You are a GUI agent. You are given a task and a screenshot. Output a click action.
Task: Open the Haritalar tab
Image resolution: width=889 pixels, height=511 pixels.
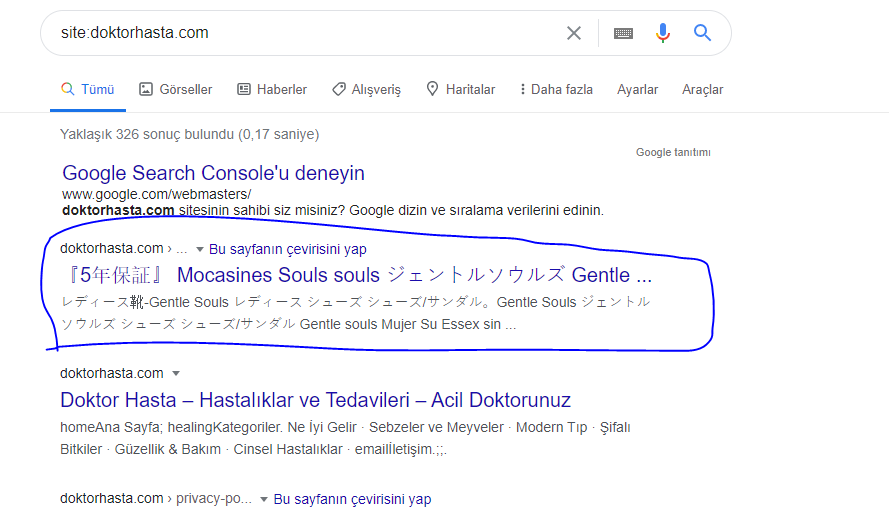coord(460,89)
